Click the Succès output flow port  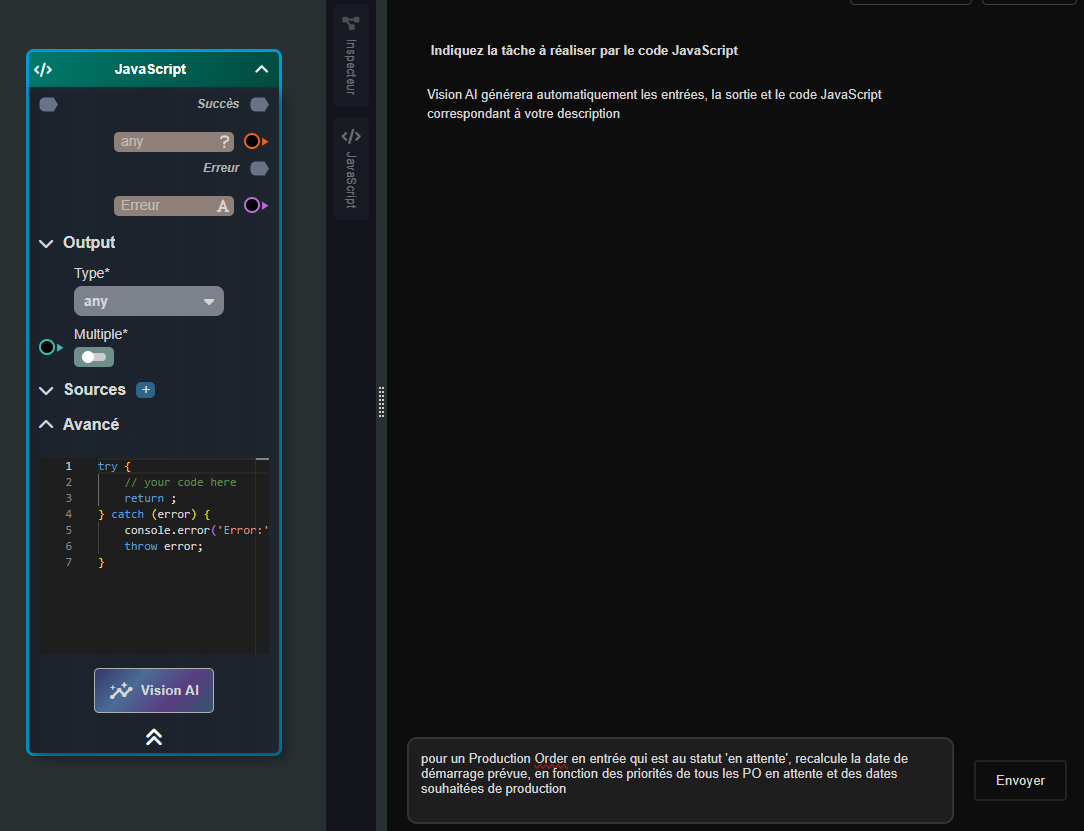click(x=259, y=104)
